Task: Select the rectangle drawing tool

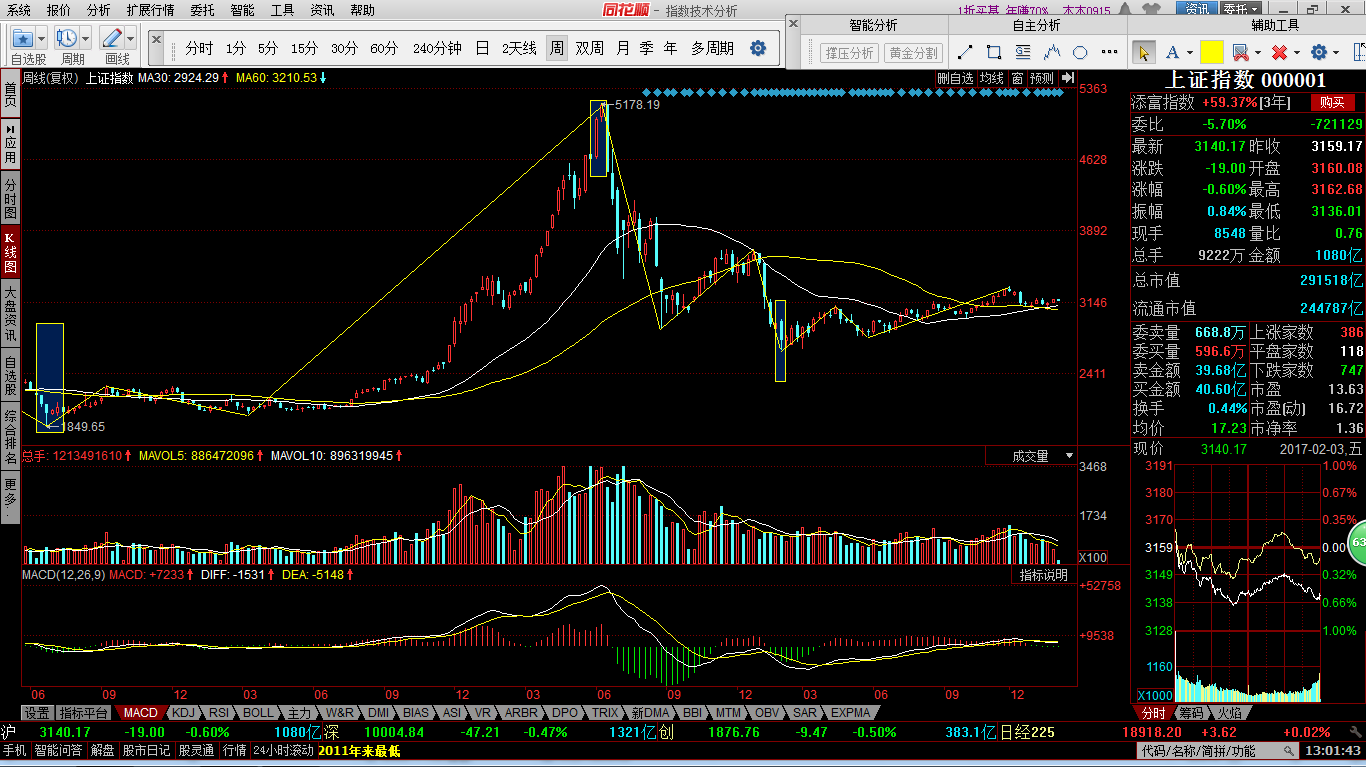Action: pos(994,52)
